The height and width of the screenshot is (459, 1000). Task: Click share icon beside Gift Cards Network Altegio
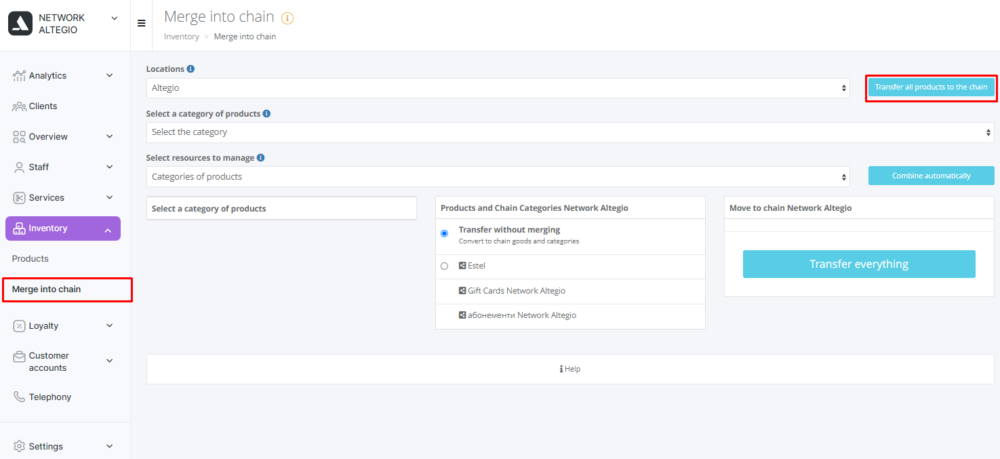[462, 291]
